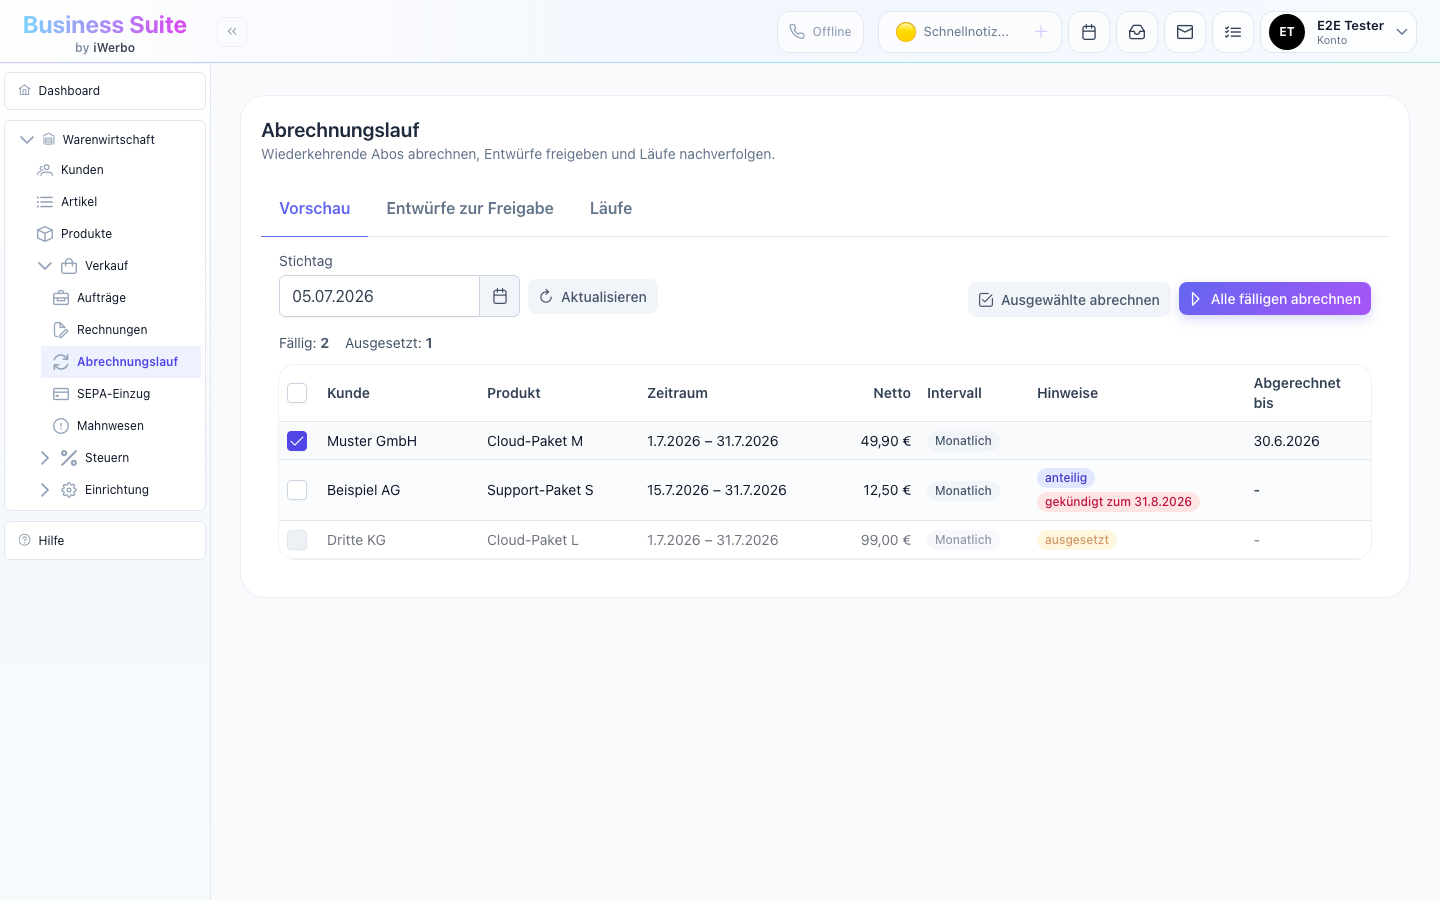Open Aufträge in the sidebar
Image resolution: width=1440 pixels, height=900 pixels.
click(123, 298)
